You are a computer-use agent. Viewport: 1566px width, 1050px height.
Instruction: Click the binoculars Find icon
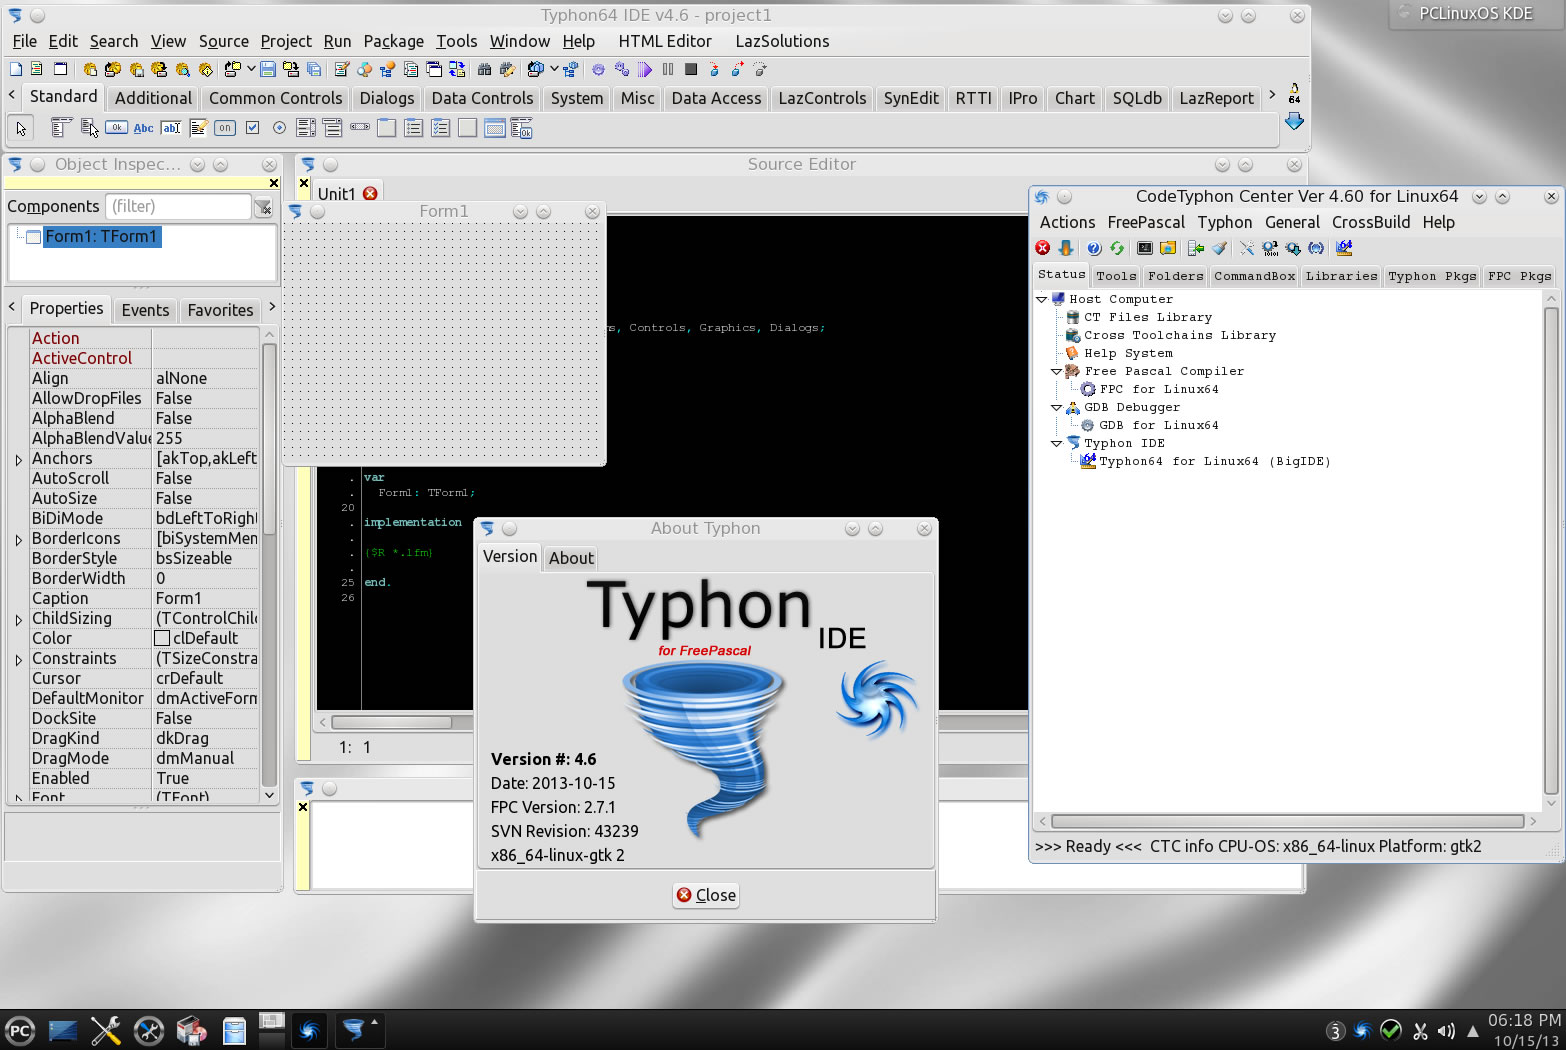pos(484,69)
